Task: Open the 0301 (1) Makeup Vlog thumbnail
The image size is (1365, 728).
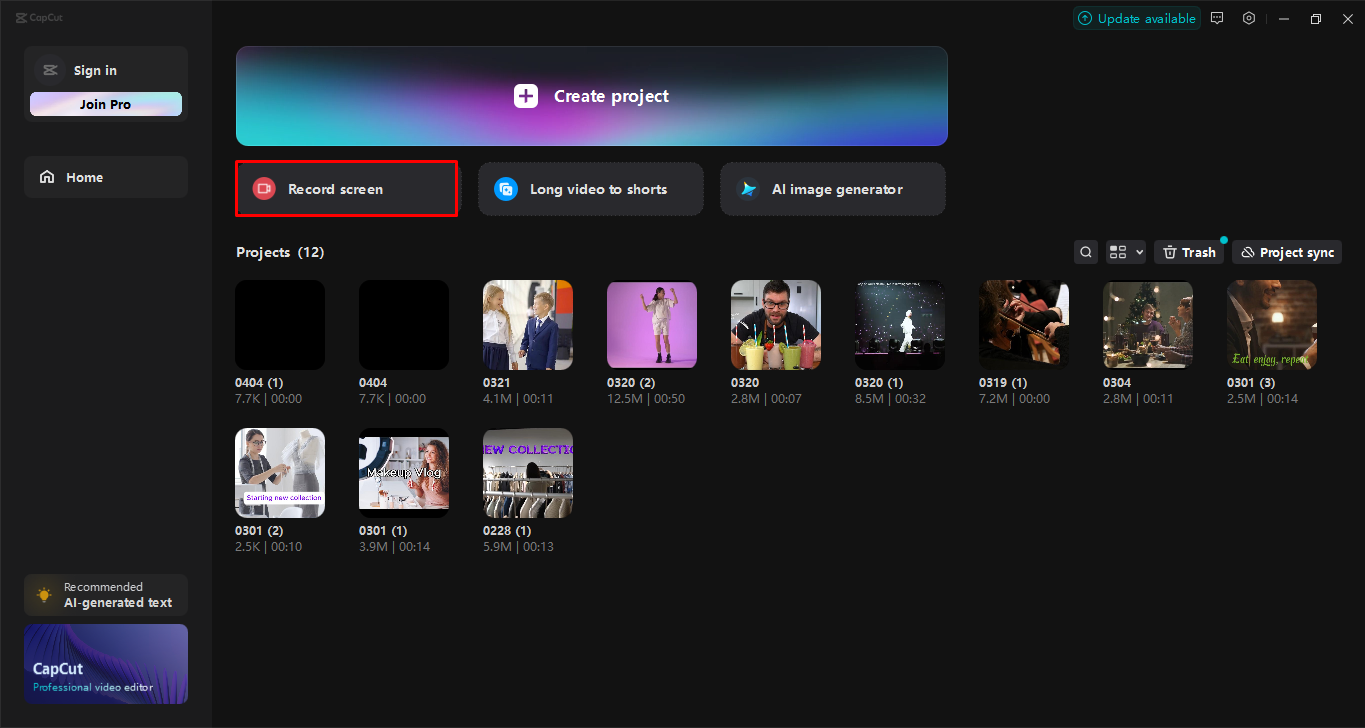Action: pyautogui.click(x=404, y=473)
